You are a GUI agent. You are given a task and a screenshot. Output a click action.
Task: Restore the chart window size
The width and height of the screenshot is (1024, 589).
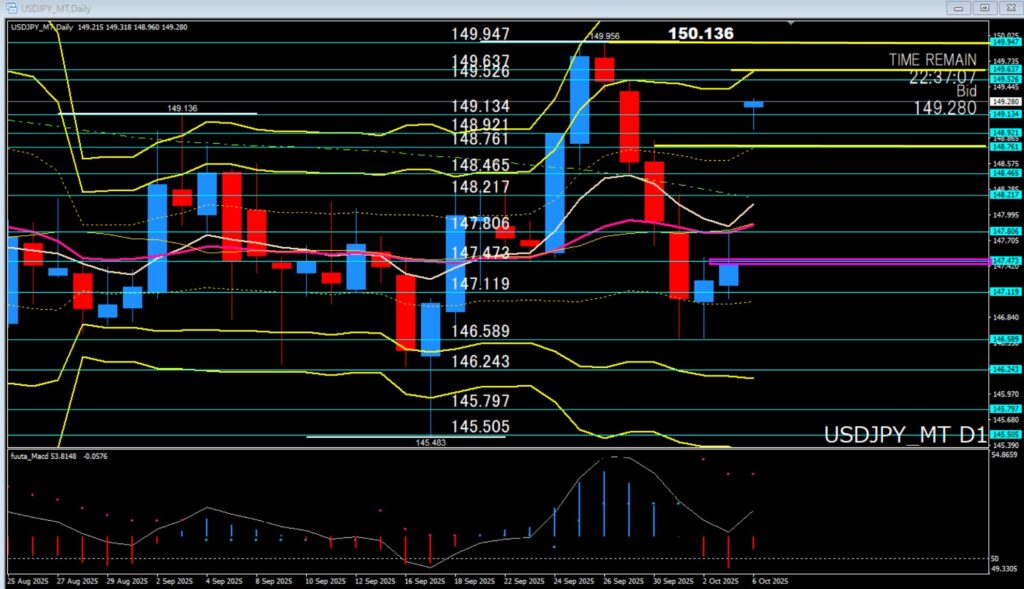click(985, 8)
